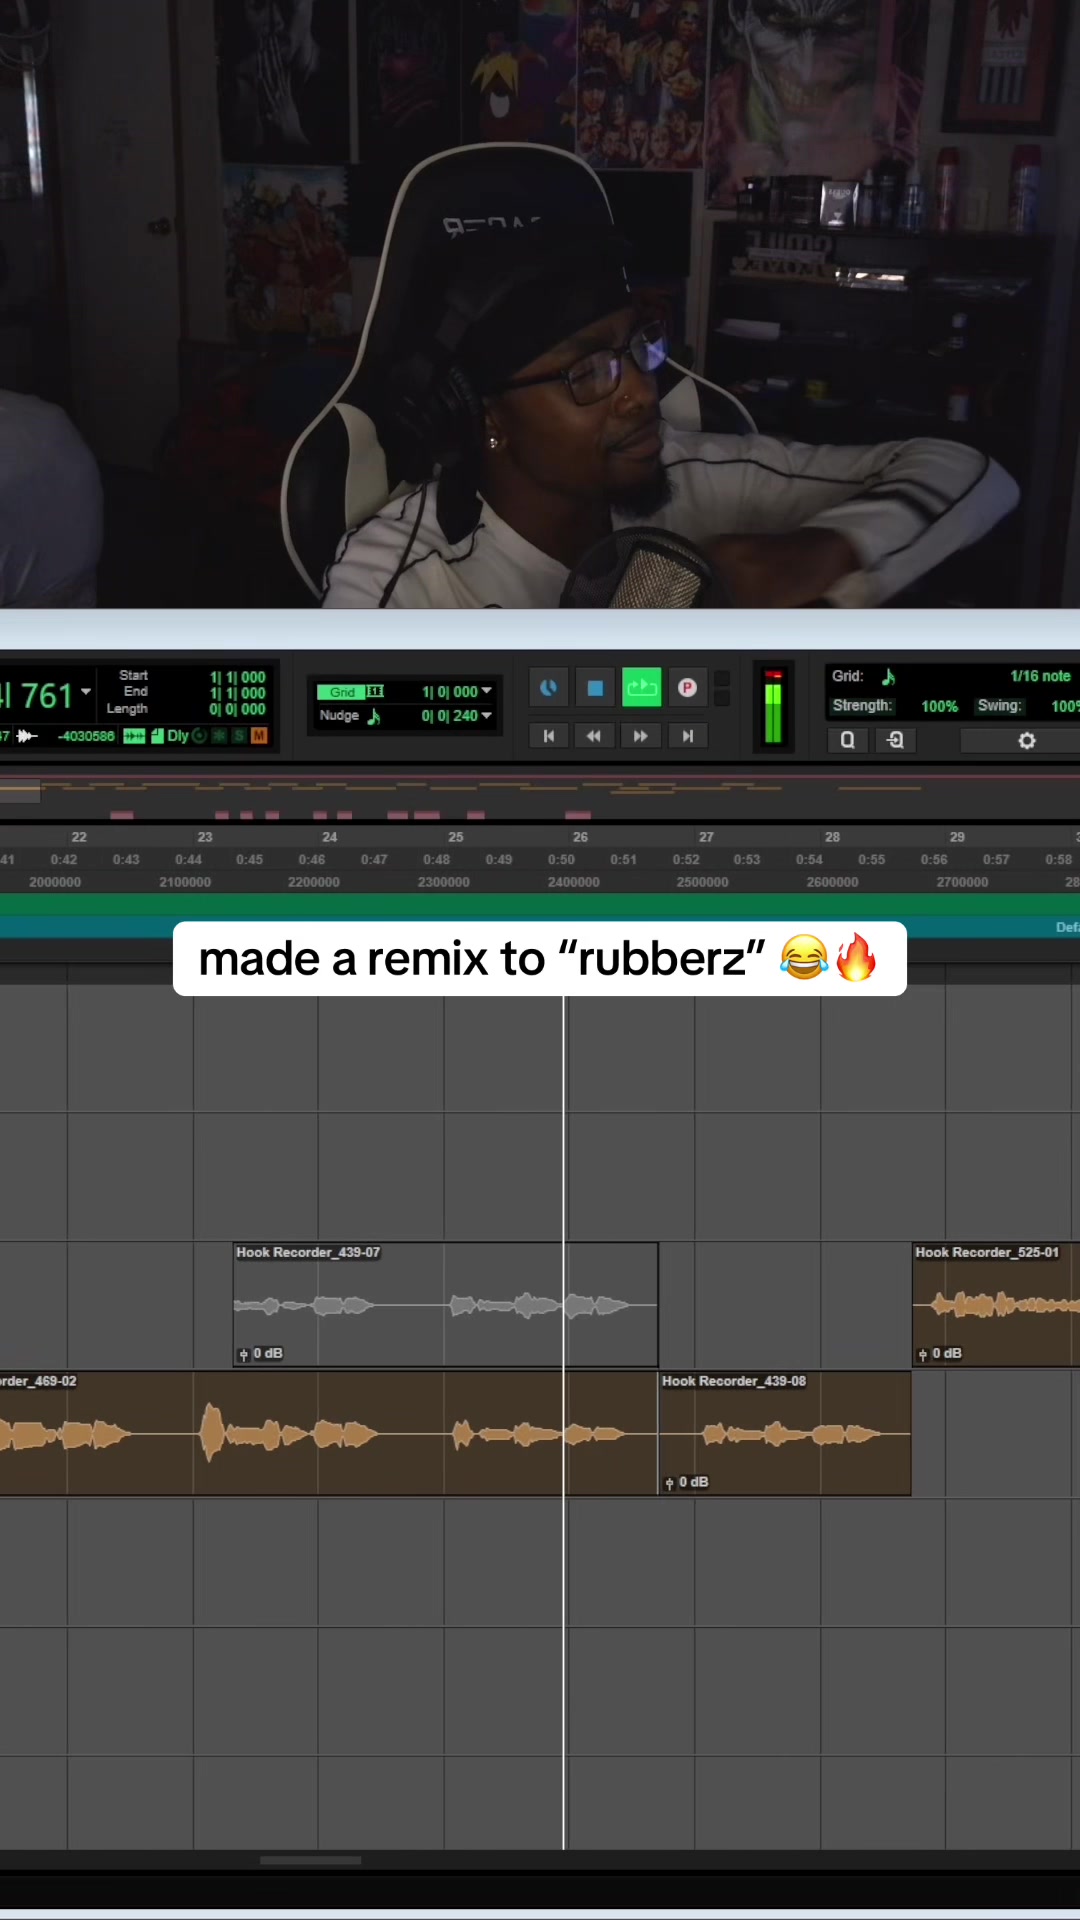The image size is (1080, 1920).
Task: Toggle the circular indicator after Dly
Action: [199, 736]
